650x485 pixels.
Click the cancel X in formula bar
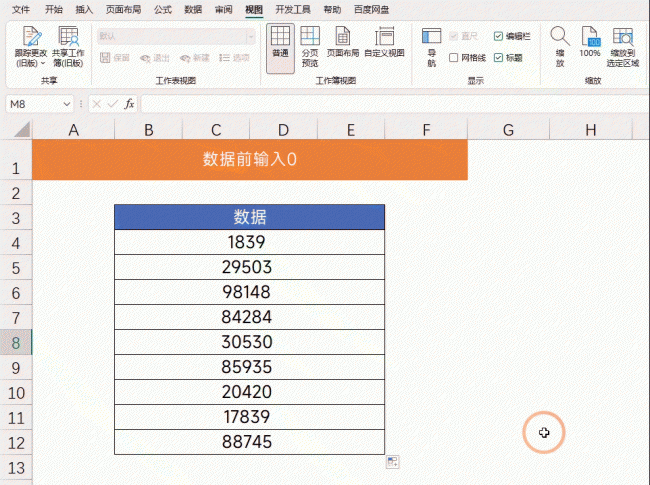[x=97, y=104]
